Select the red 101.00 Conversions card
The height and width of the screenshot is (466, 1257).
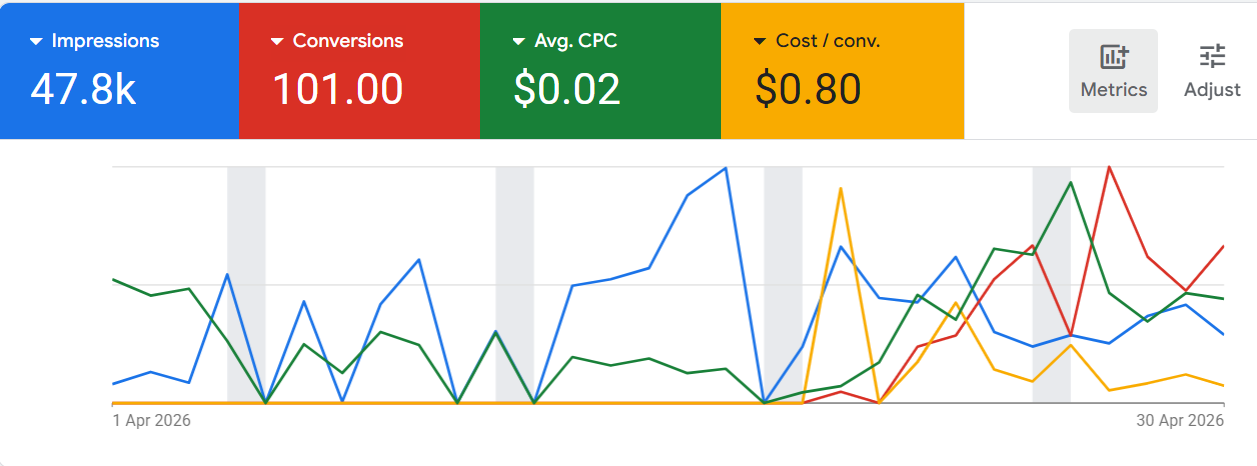360,71
